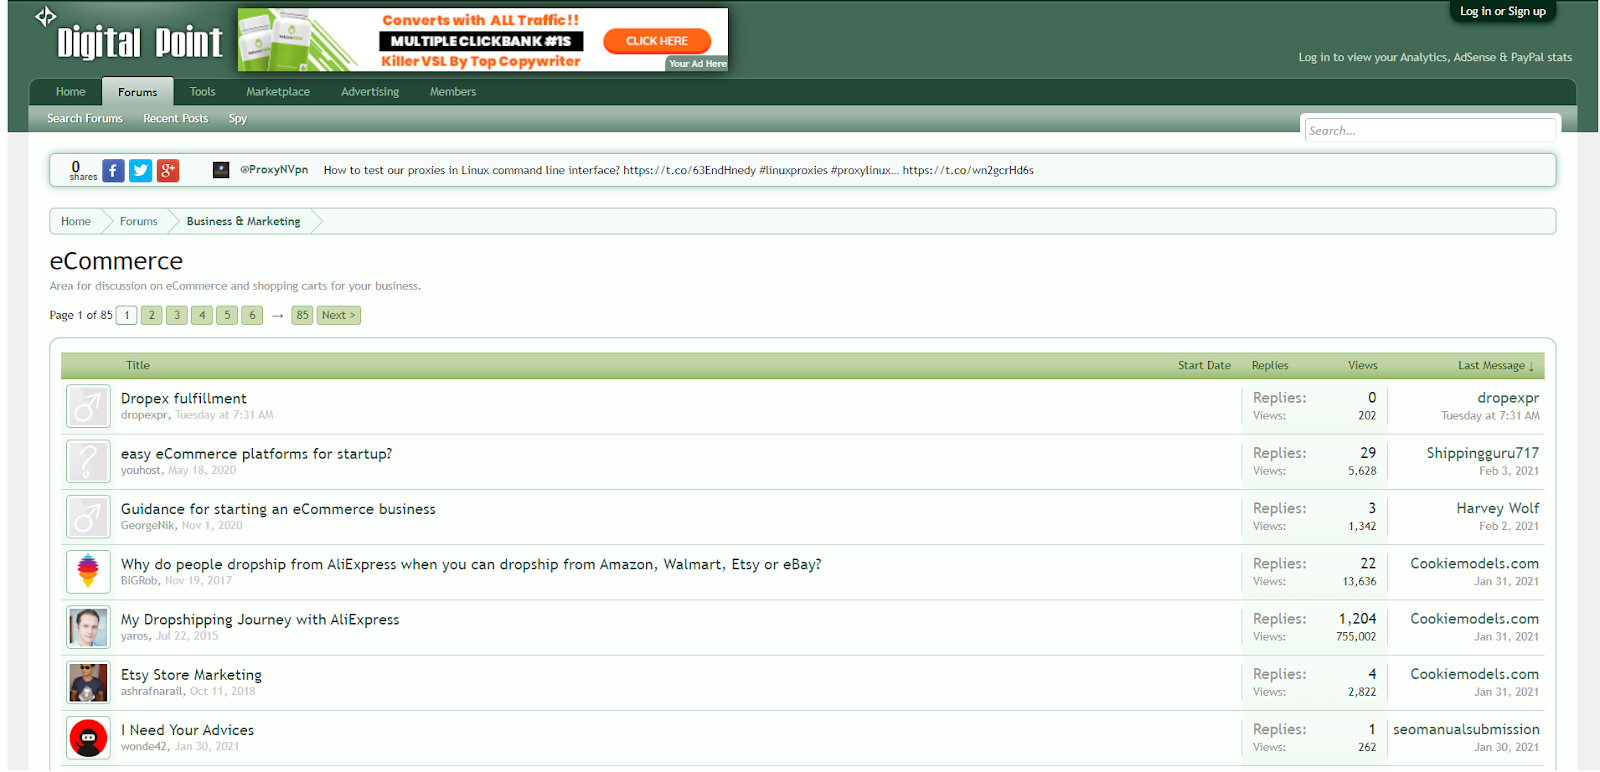This screenshot has width=1600, height=772.
Task: Open ProxyNVpn tweet avatar
Action: coord(221,170)
